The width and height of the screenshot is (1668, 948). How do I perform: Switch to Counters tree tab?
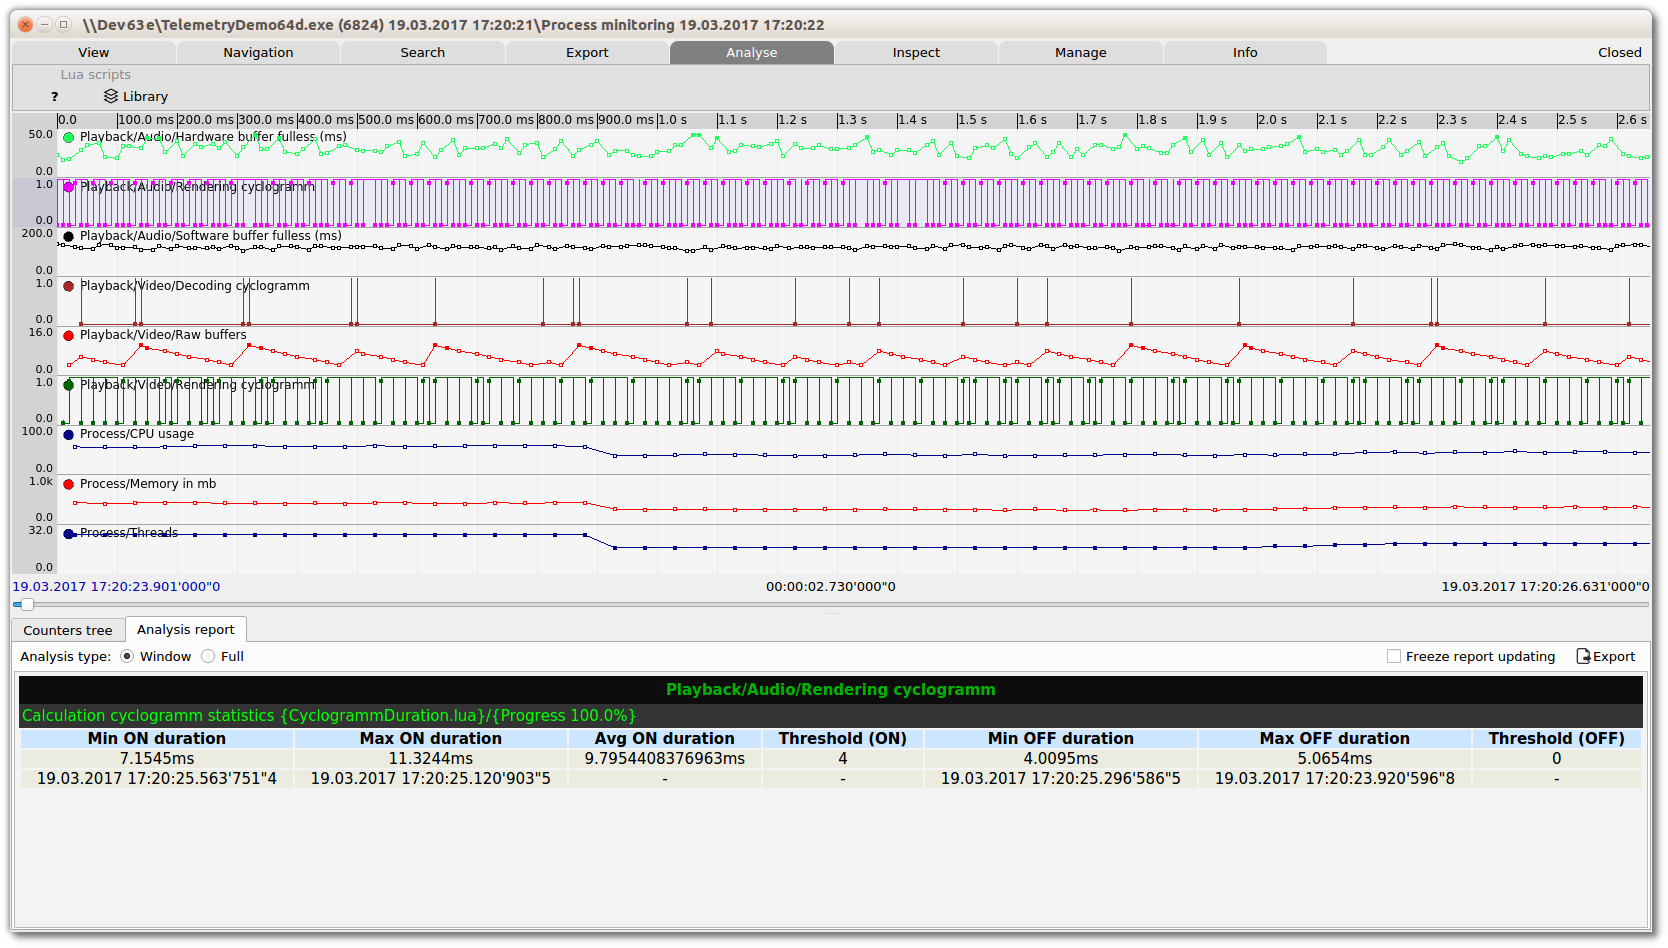[x=68, y=631]
